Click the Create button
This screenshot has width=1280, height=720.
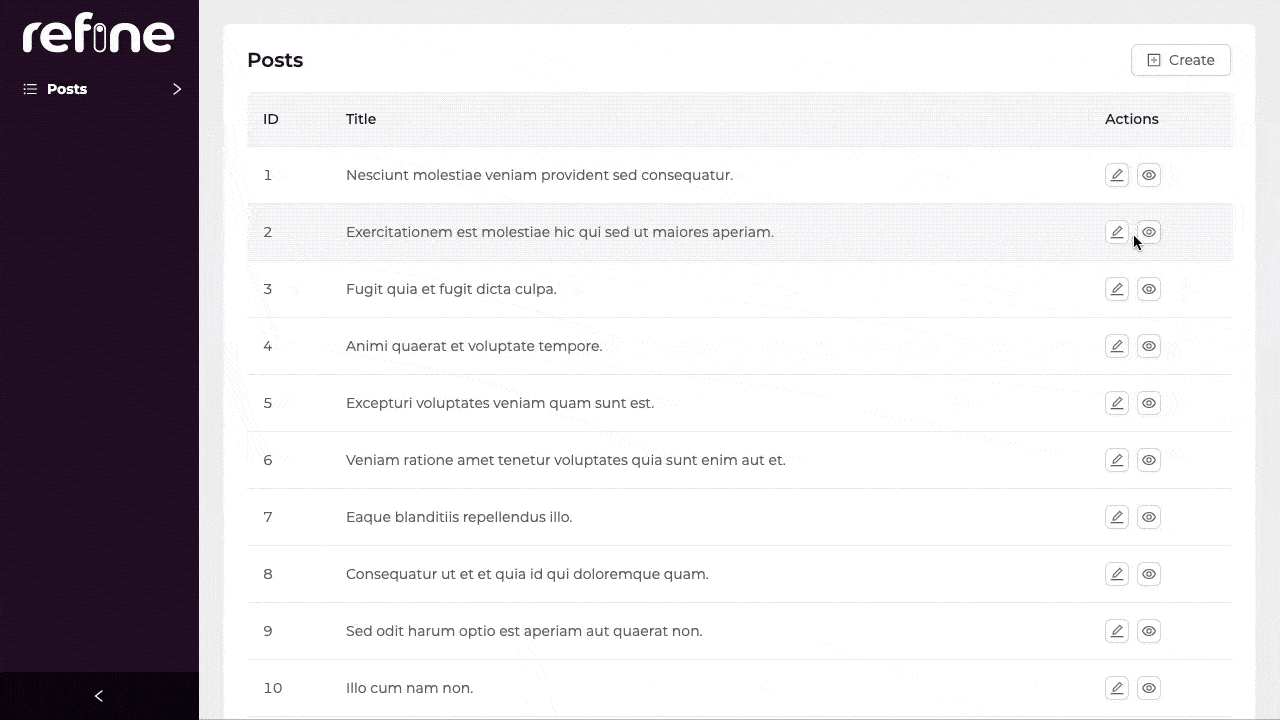pyautogui.click(x=1180, y=60)
